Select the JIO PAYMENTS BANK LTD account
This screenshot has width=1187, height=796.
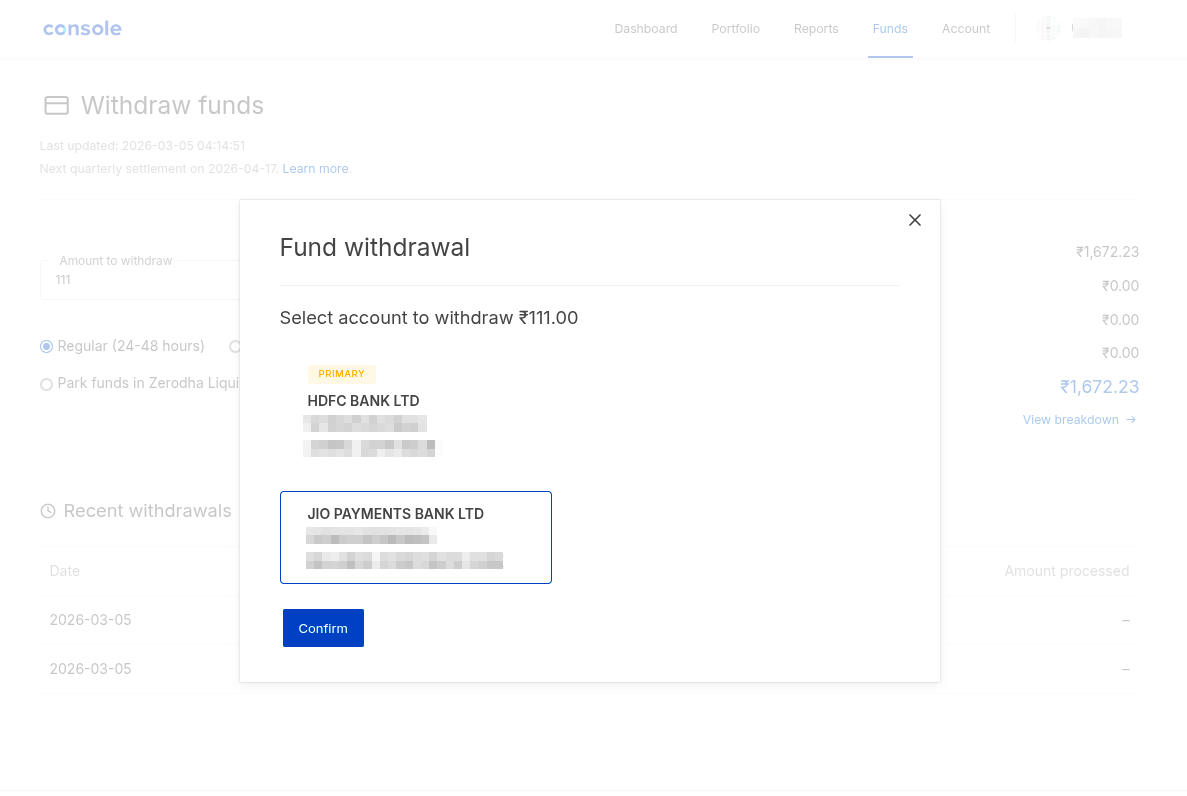click(x=415, y=537)
